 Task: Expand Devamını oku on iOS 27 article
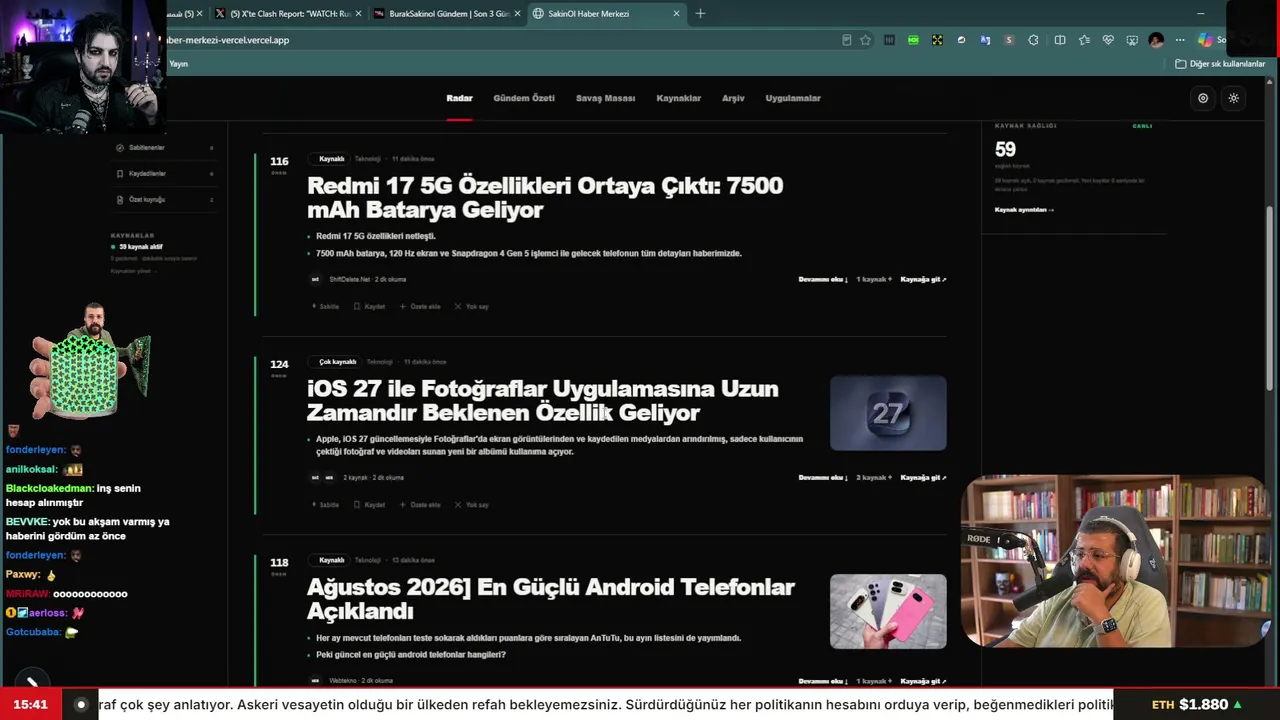(823, 478)
